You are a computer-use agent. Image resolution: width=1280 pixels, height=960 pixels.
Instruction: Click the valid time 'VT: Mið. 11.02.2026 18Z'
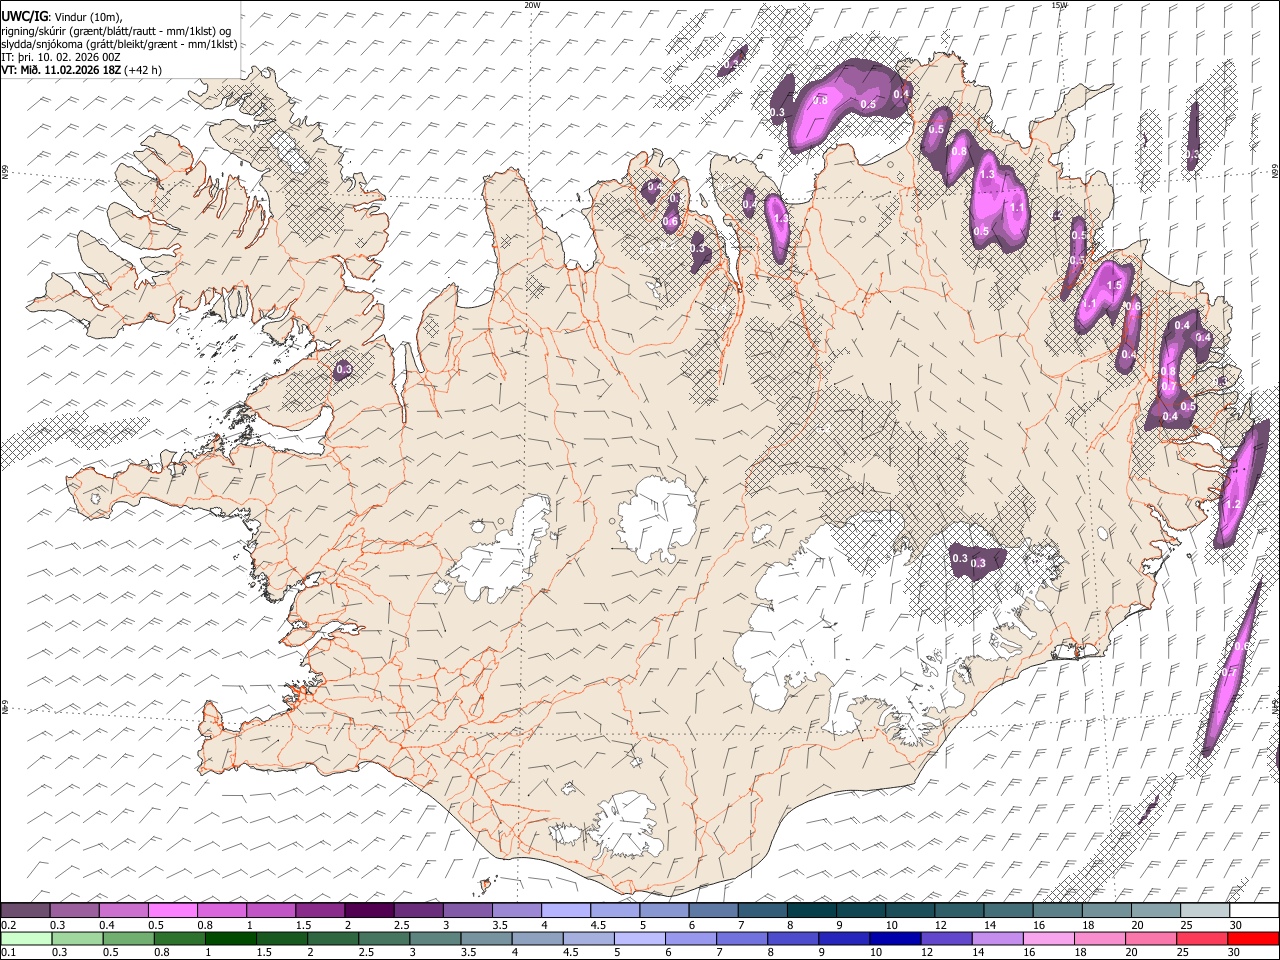point(61,70)
